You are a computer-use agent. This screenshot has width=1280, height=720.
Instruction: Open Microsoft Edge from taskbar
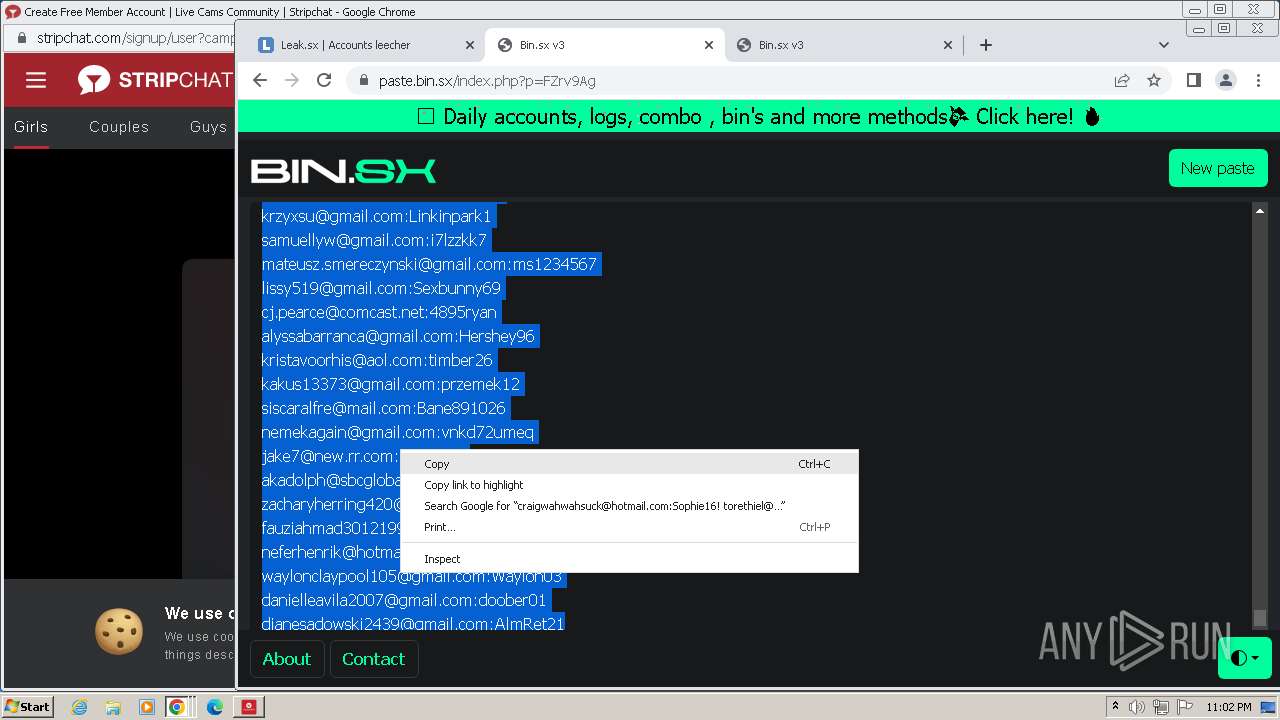tap(214, 707)
